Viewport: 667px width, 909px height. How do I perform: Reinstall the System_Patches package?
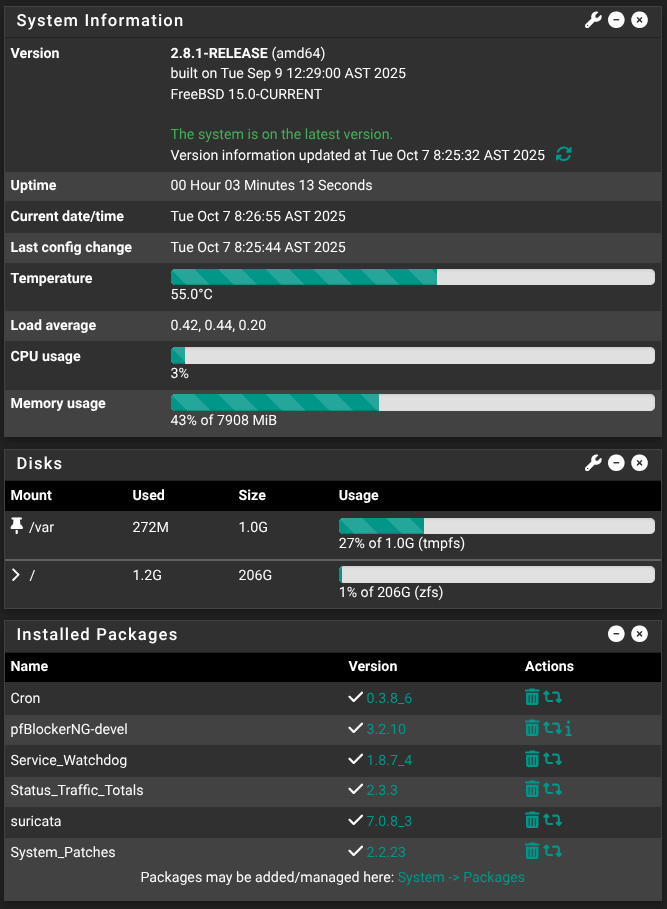click(552, 851)
